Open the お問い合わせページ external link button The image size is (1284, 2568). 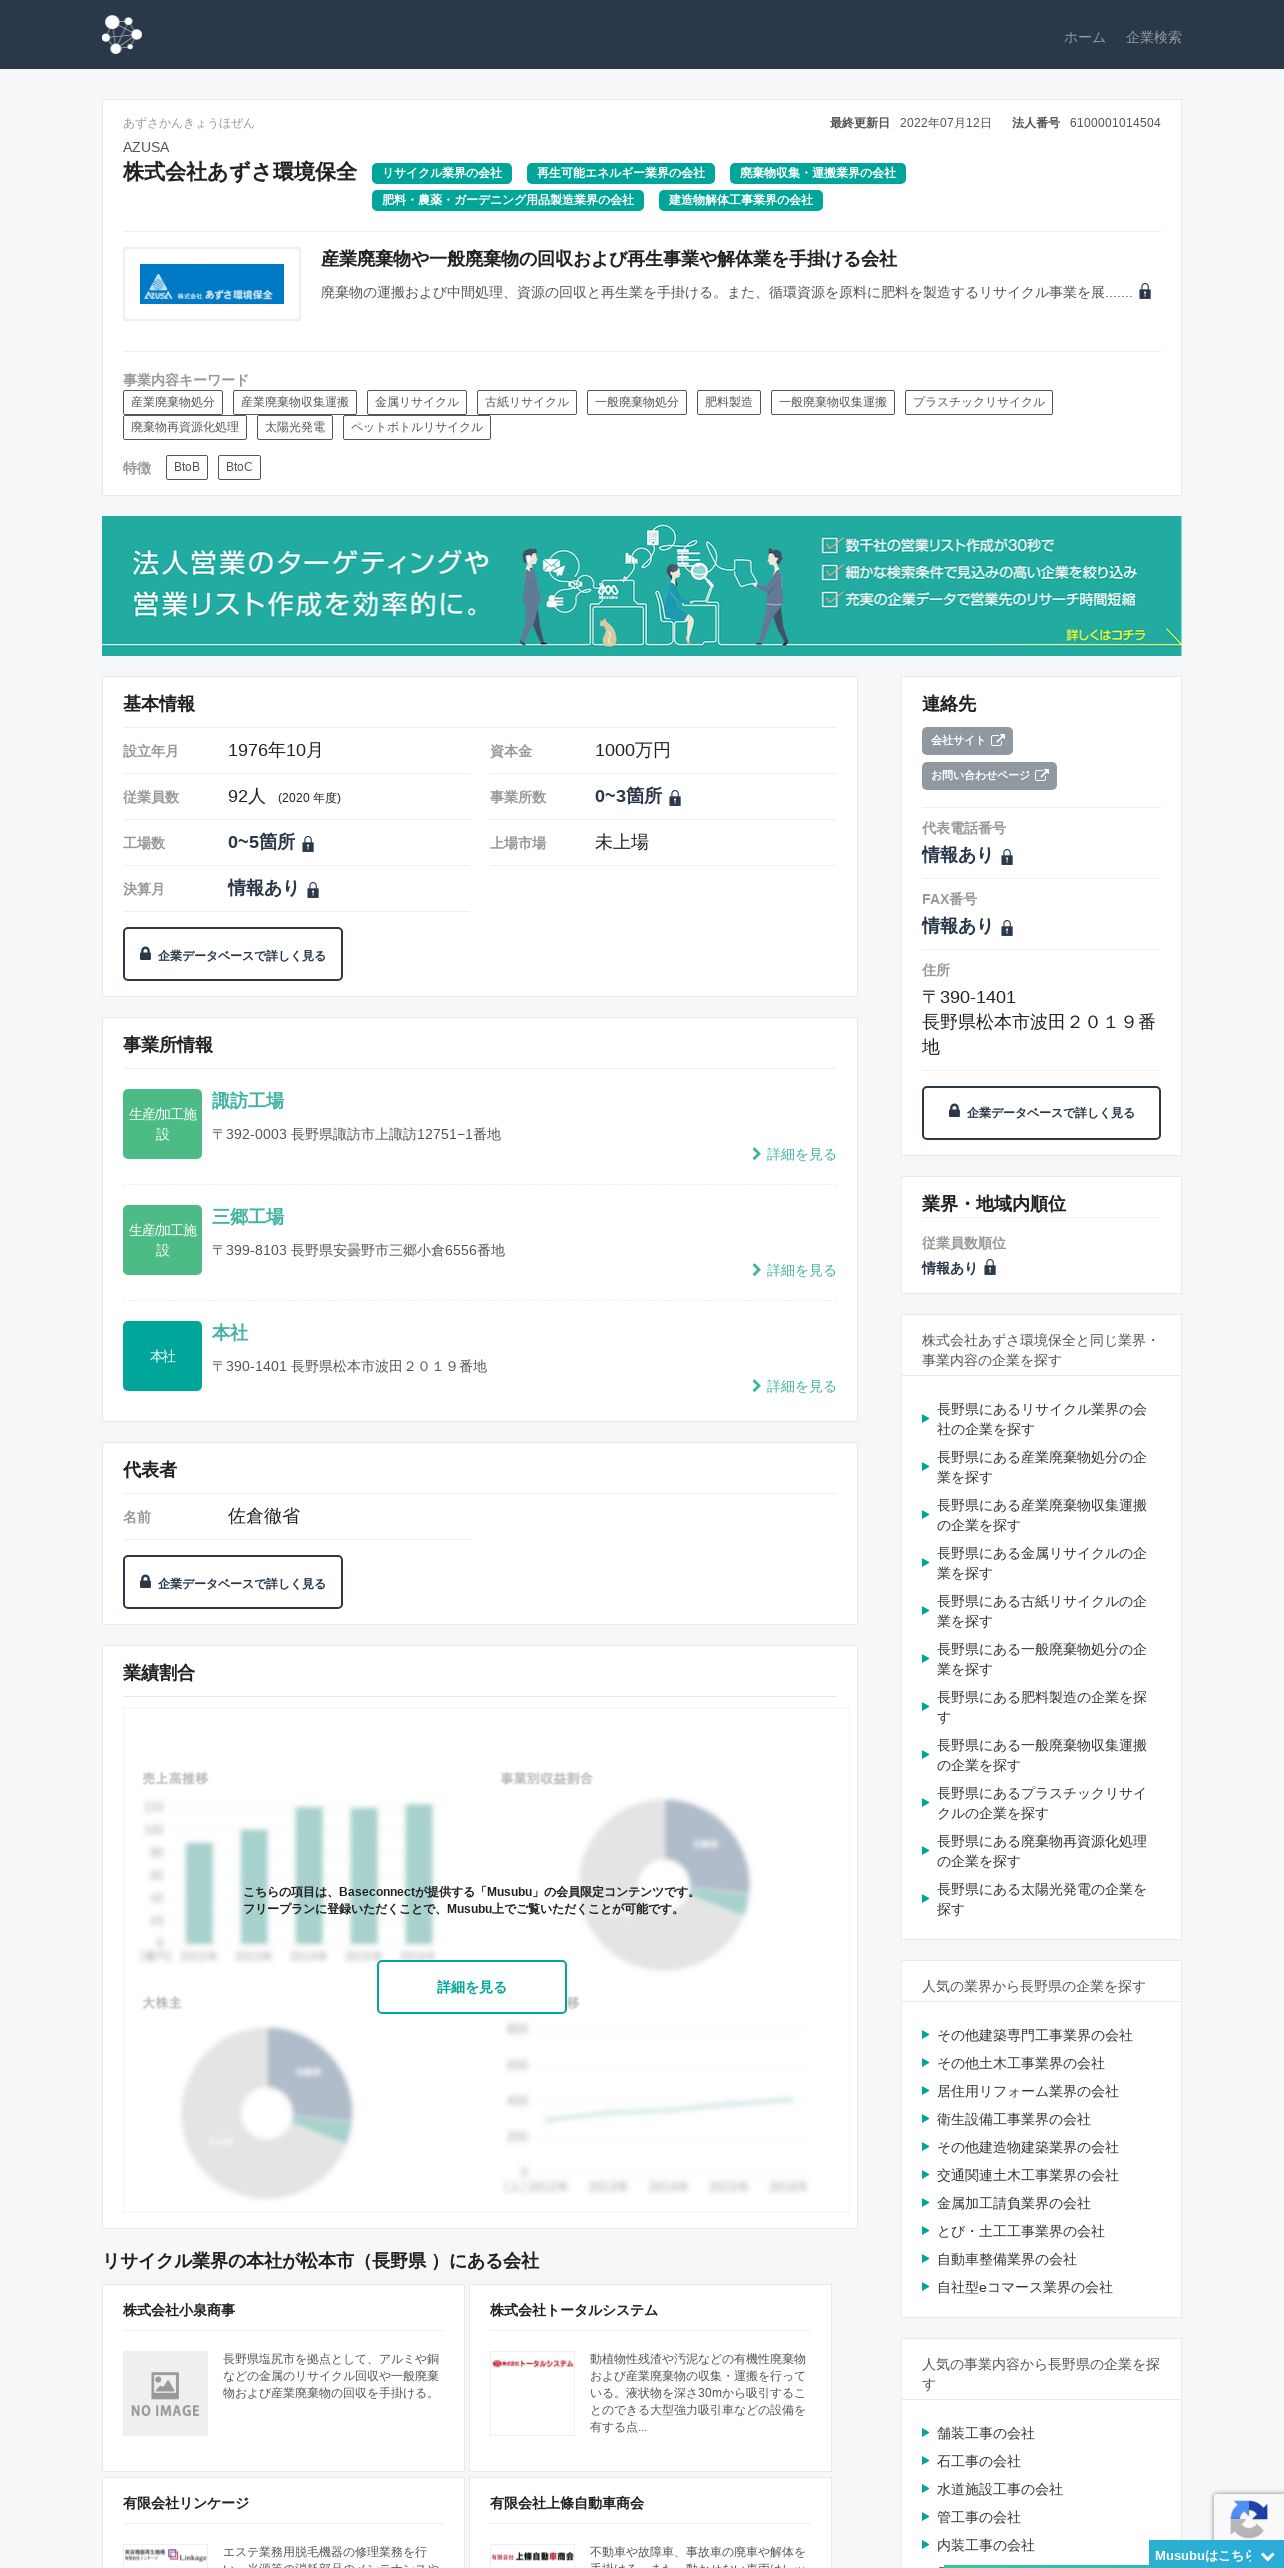coord(989,776)
